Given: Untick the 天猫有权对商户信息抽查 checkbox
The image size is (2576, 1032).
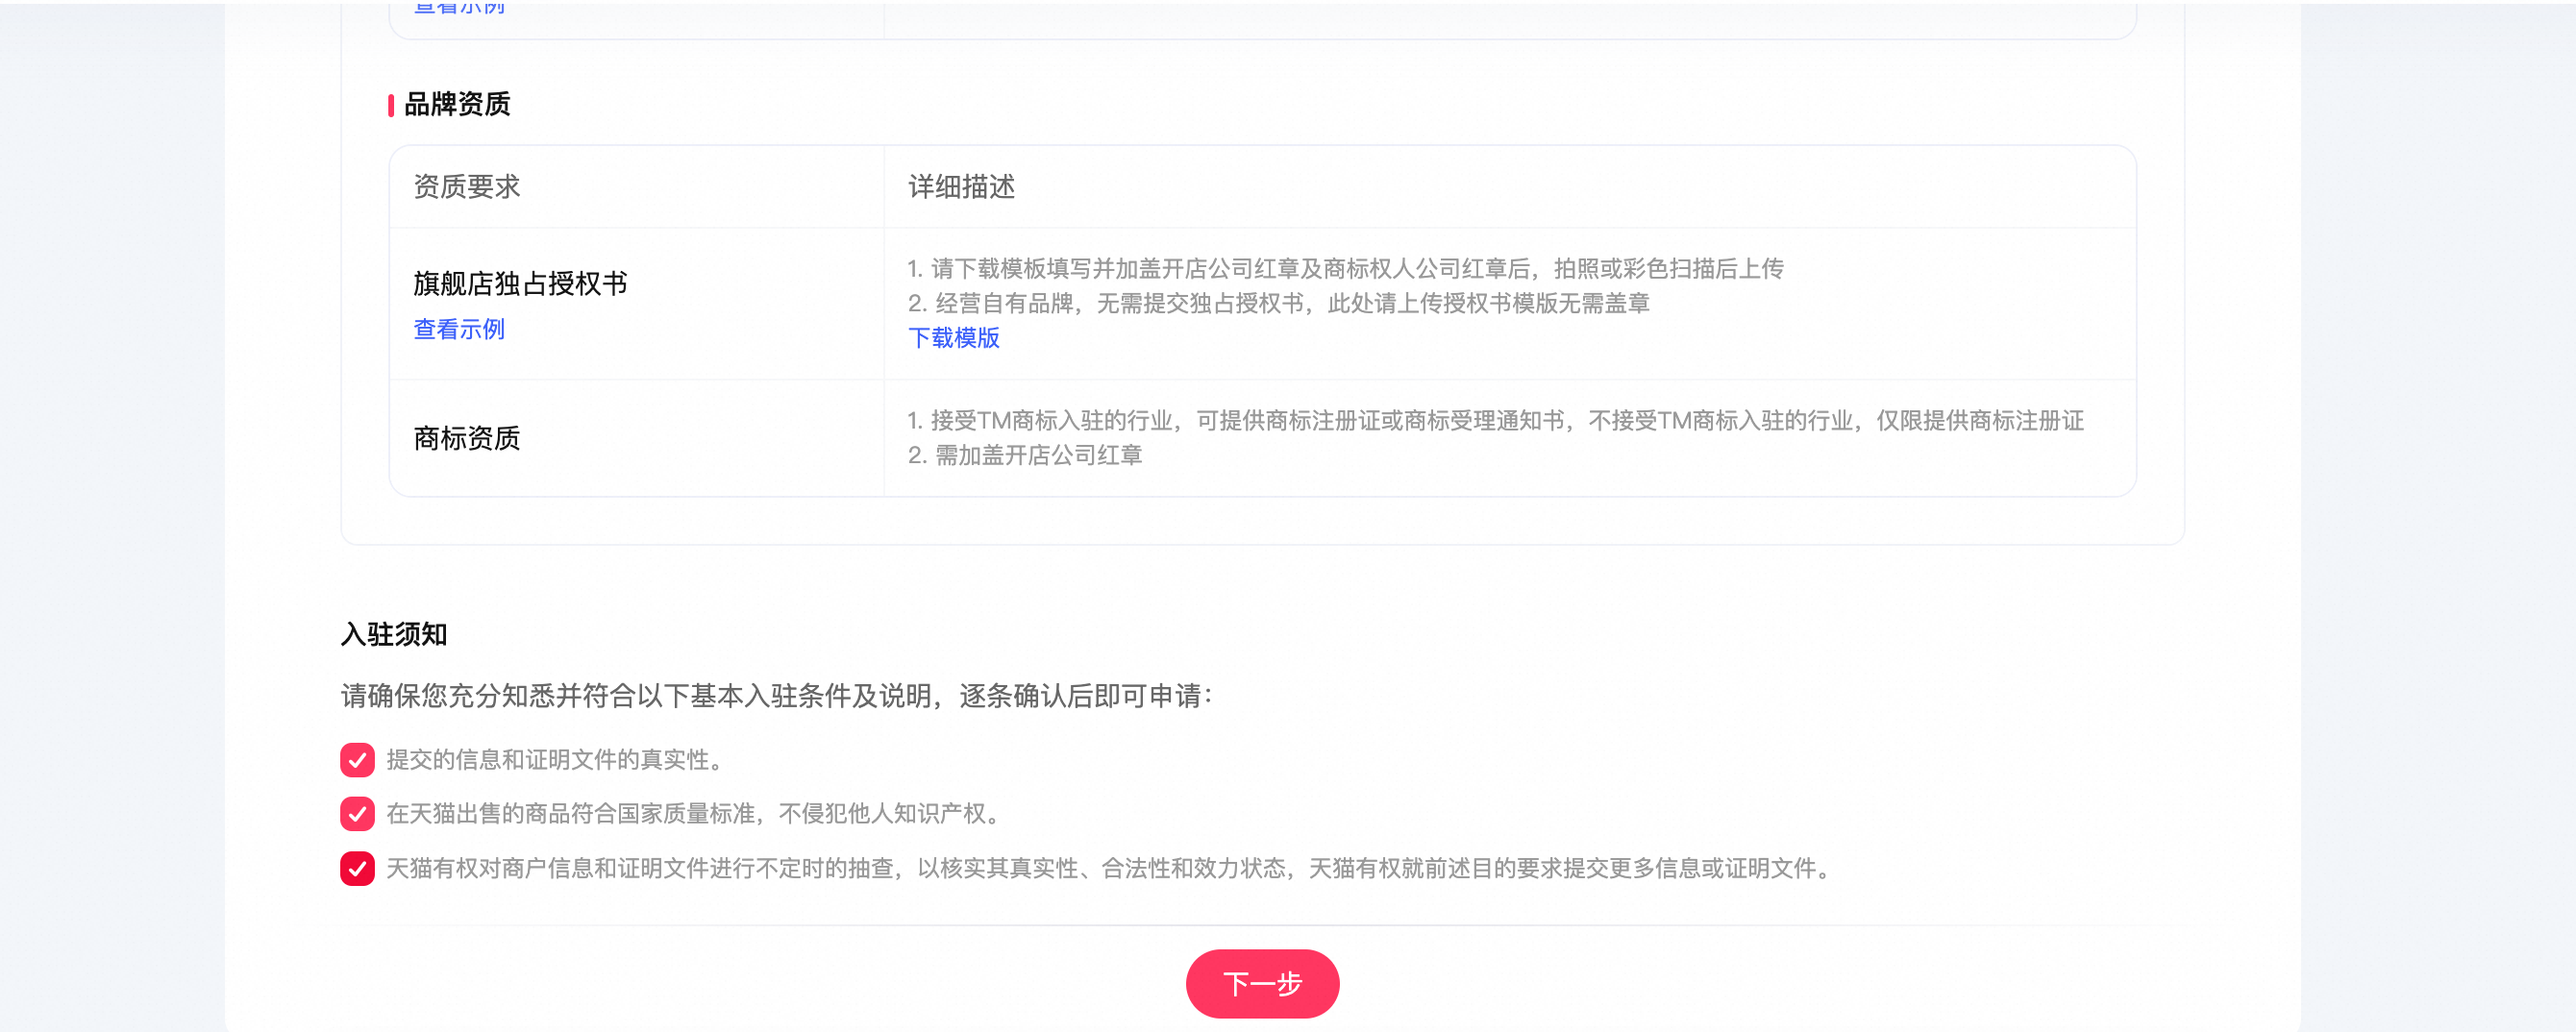Looking at the screenshot, I should [x=357, y=868].
